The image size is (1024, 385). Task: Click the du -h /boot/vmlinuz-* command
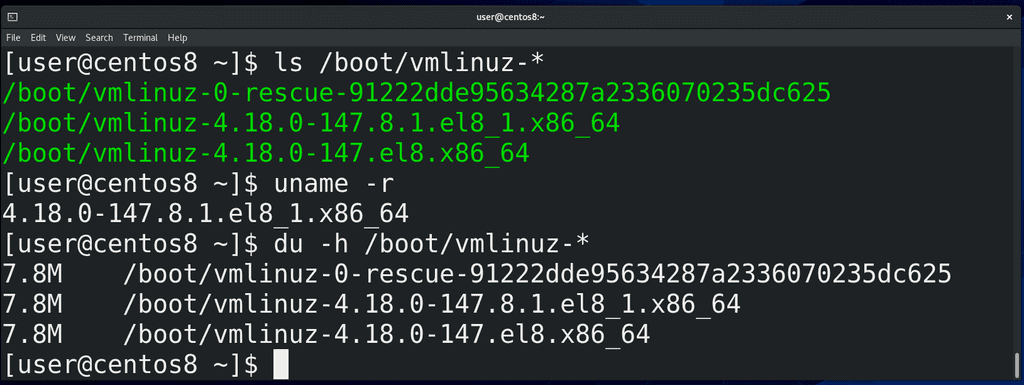tap(432, 244)
